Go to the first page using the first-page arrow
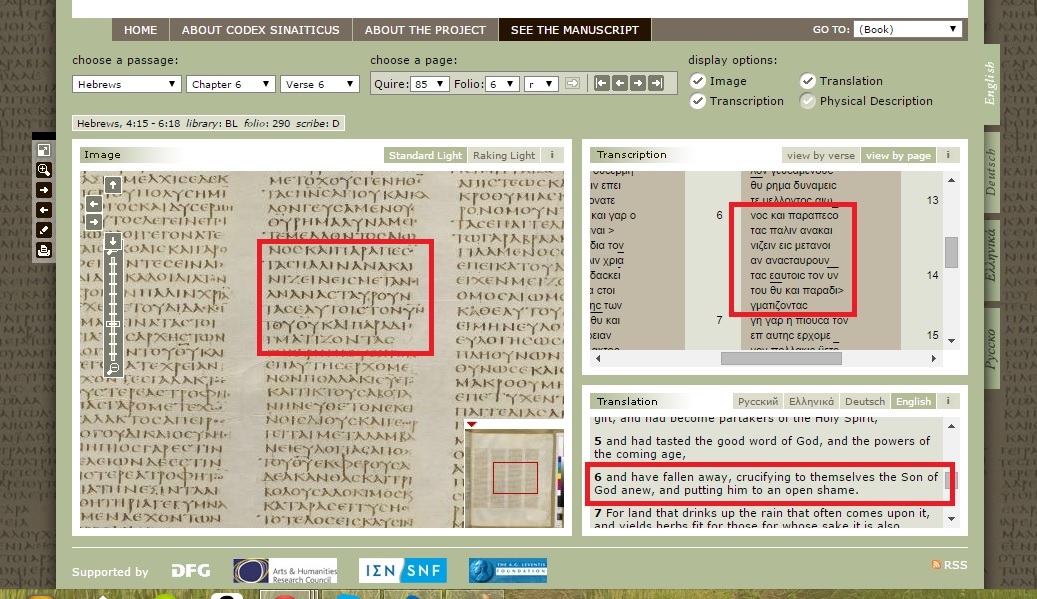 click(x=601, y=83)
